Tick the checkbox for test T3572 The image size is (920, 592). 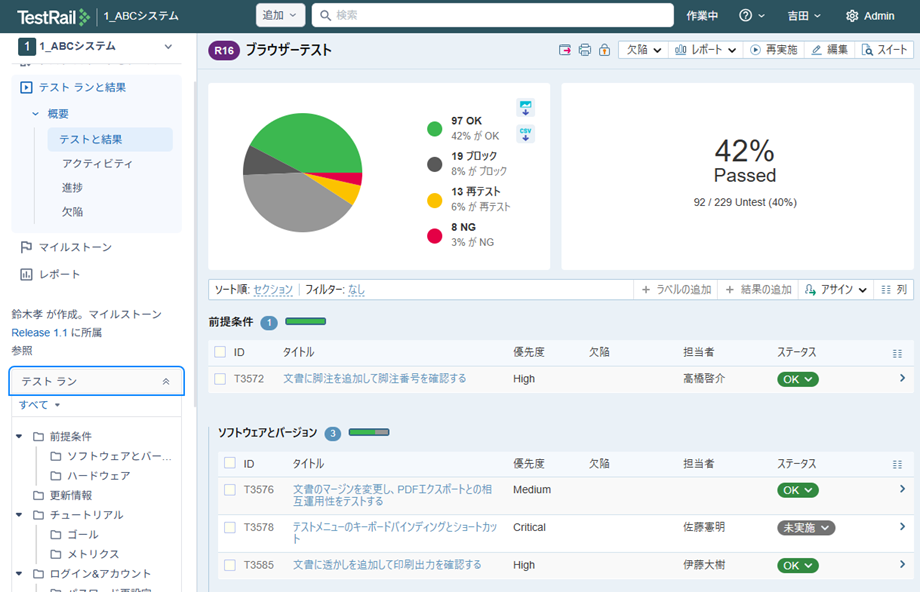(x=220, y=379)
